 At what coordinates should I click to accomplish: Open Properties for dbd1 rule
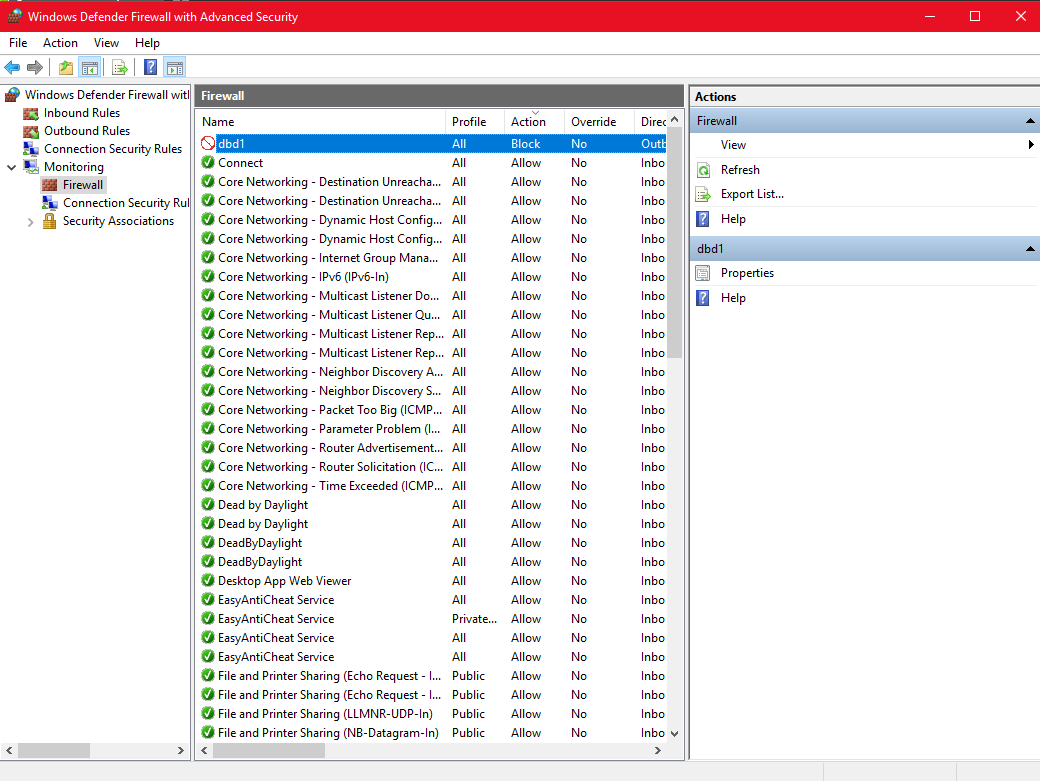(x=748, y=273)
